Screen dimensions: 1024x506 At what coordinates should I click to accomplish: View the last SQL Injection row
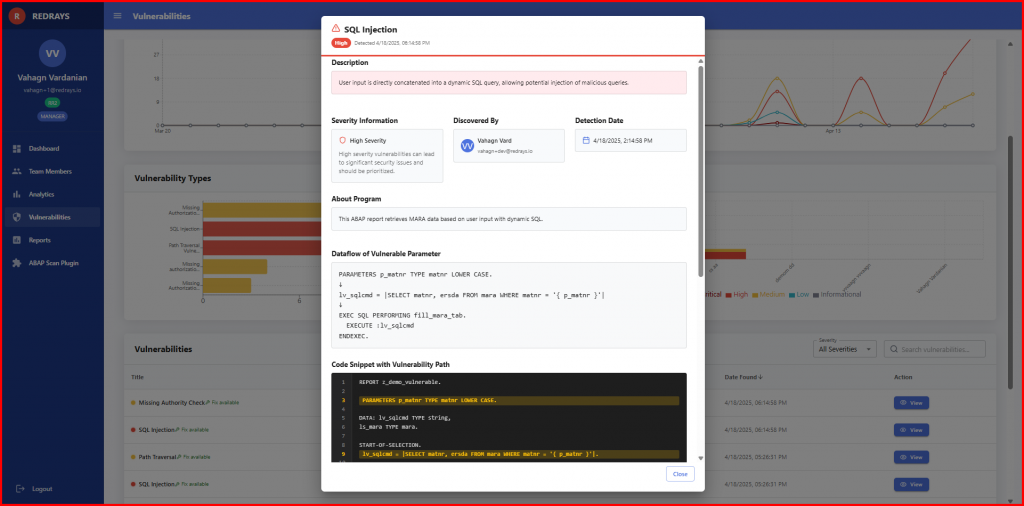pyautogui.click(x=911, y=484)
